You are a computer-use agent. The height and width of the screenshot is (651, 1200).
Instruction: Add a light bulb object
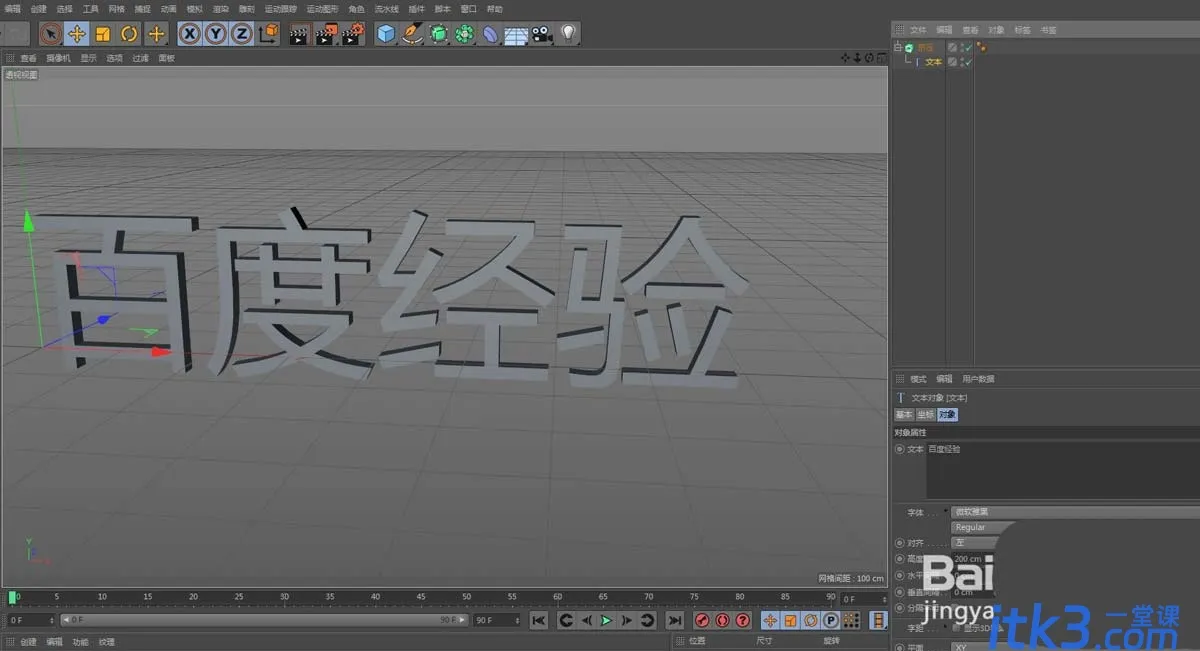click(568, 34)
